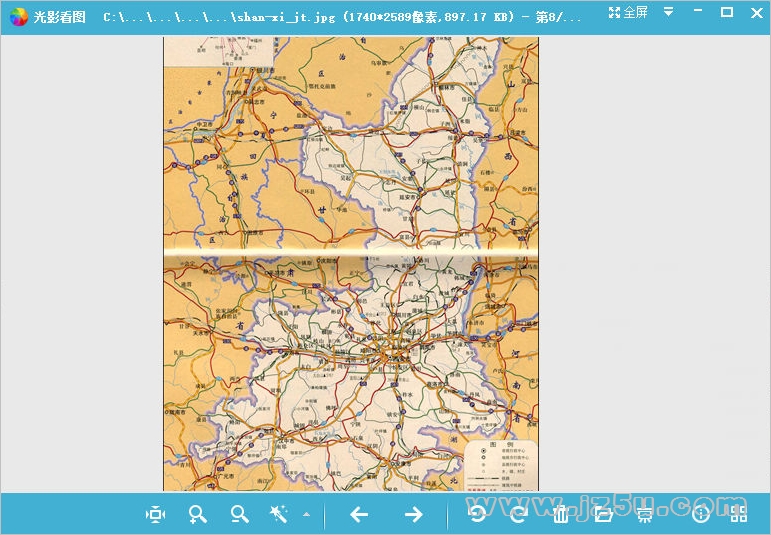Rotate the image clockwise

(519, 514)
